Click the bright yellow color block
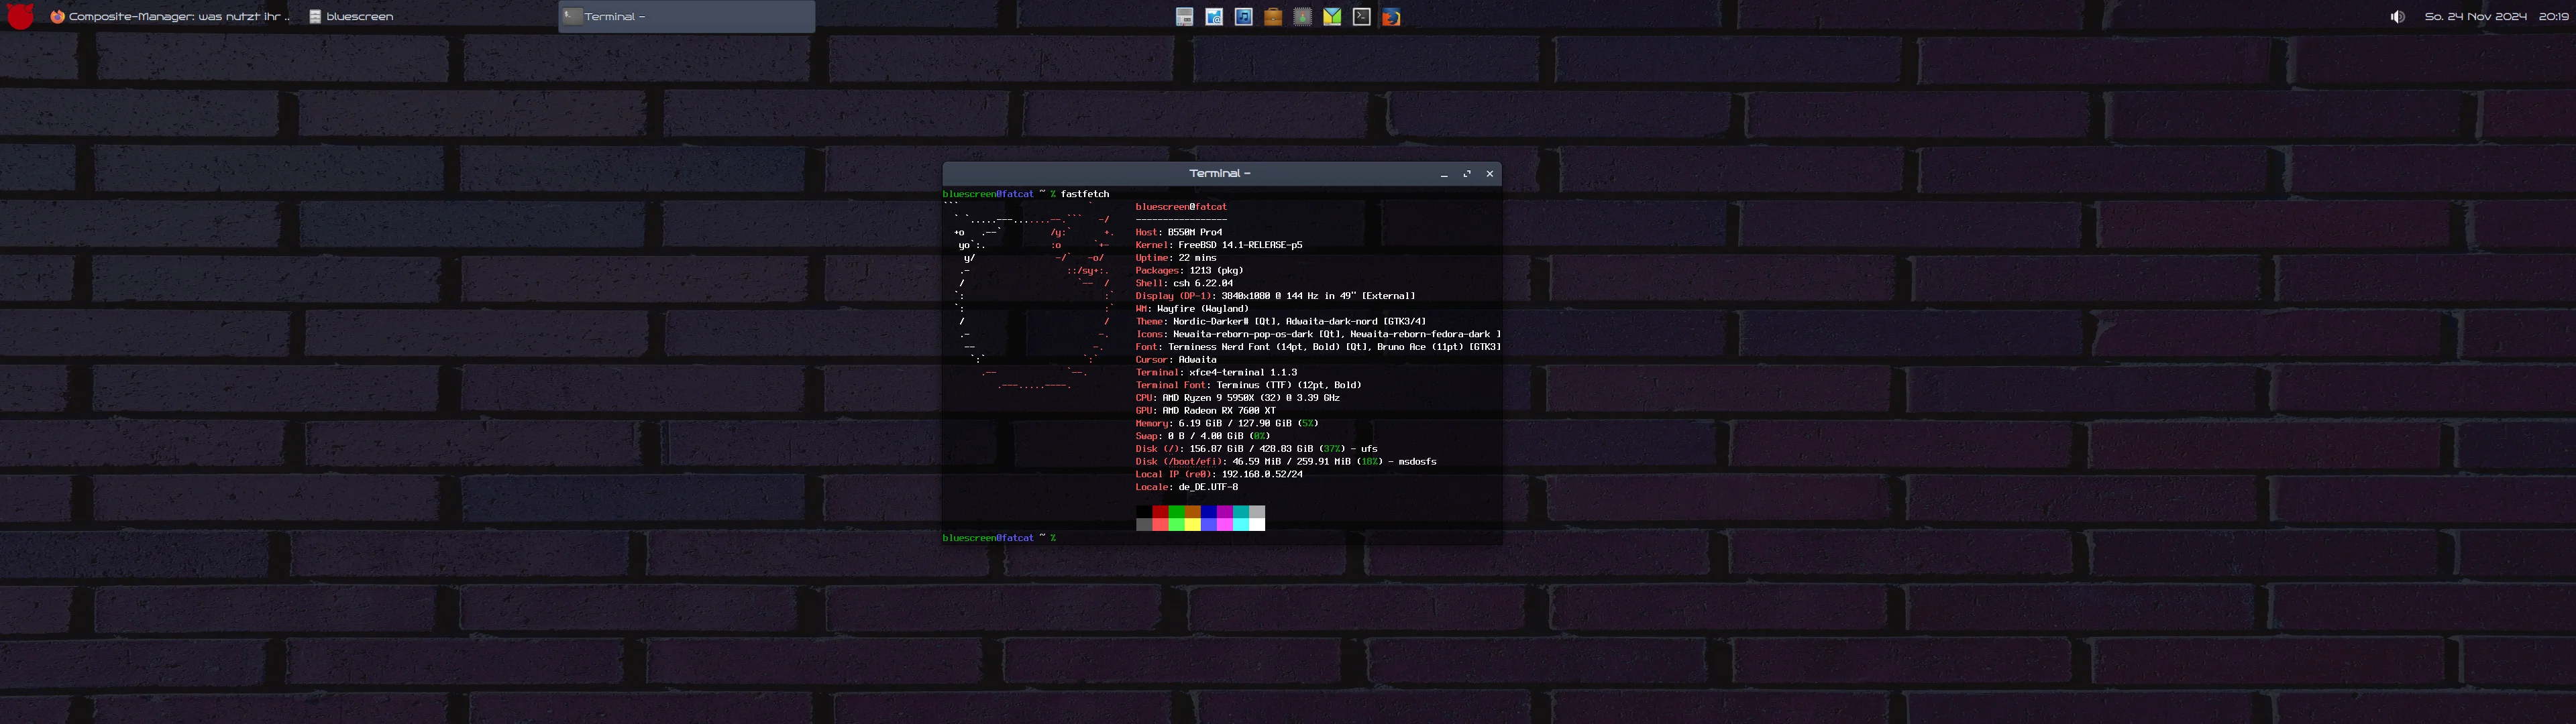 pyautogui.click(x=1192, y=524)
